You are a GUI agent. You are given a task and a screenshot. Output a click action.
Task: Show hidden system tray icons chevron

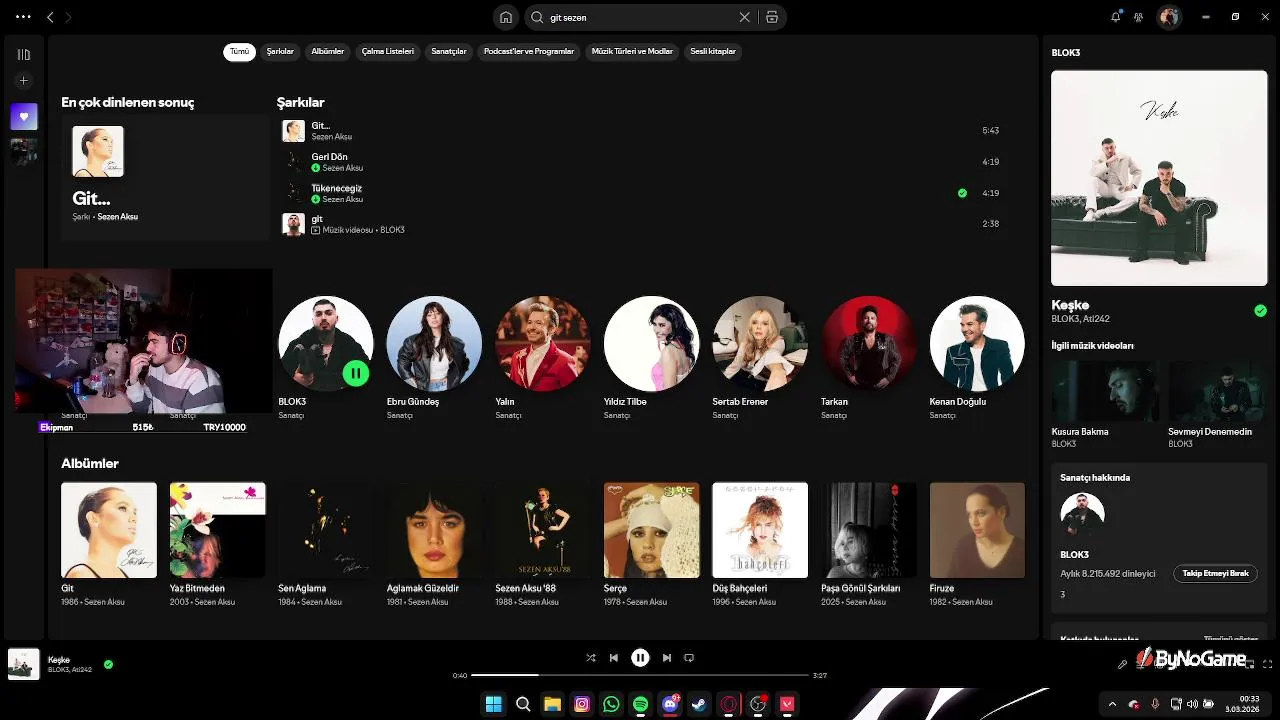pyautogui.click(x=1112, y=704)
